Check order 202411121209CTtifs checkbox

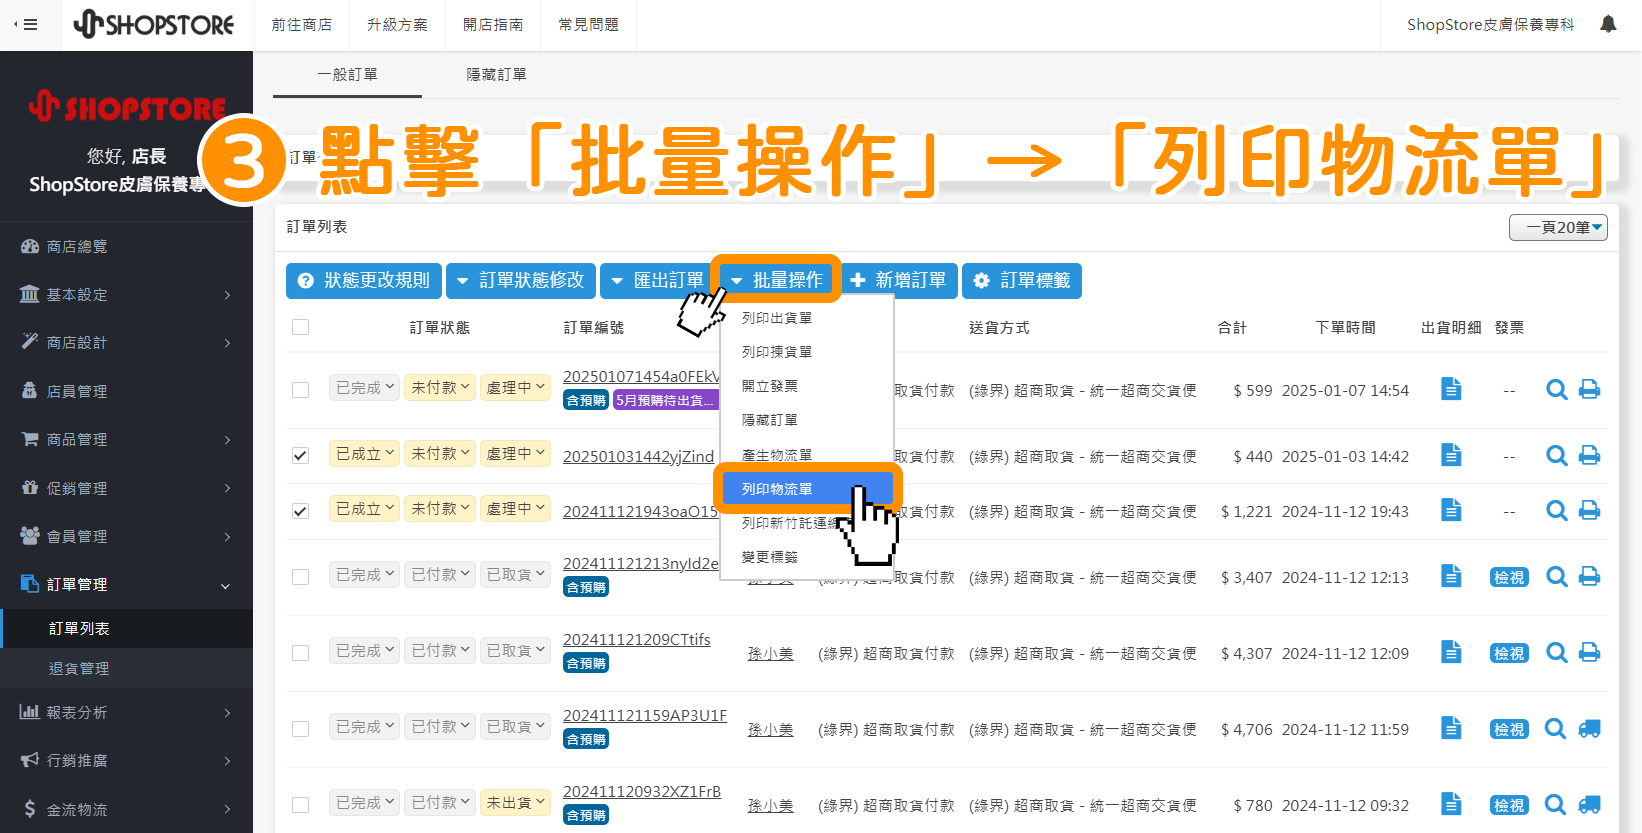click(300, 653)
